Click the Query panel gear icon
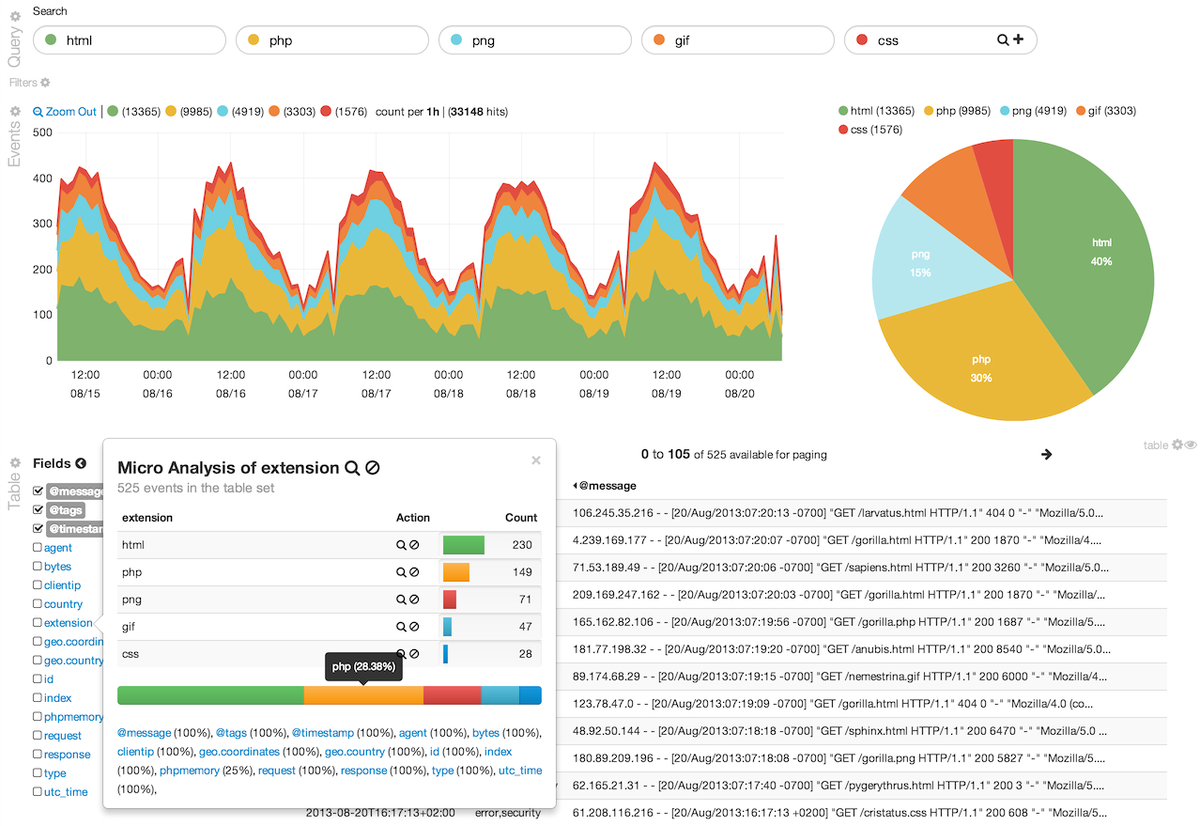The width and height of the screenshot is (1200, 826). [x=15, y=17]
